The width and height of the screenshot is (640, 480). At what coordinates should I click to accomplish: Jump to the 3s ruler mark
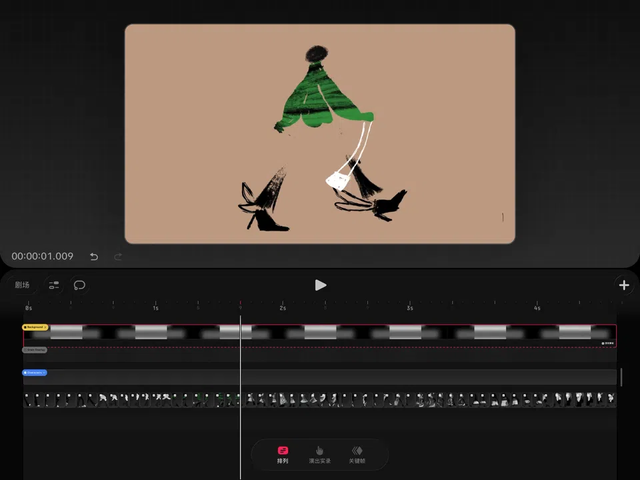point(410,306)
